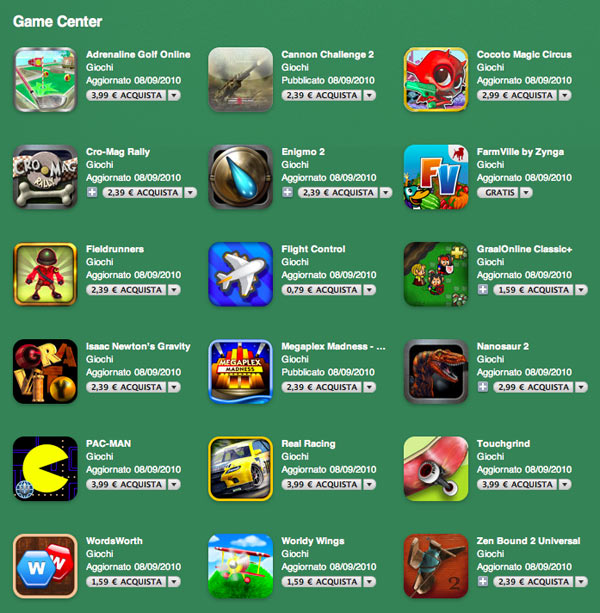Click the 3,99 € ACQUISTA button for PAC-MAN
600x613 pixels.
[126, 485]
